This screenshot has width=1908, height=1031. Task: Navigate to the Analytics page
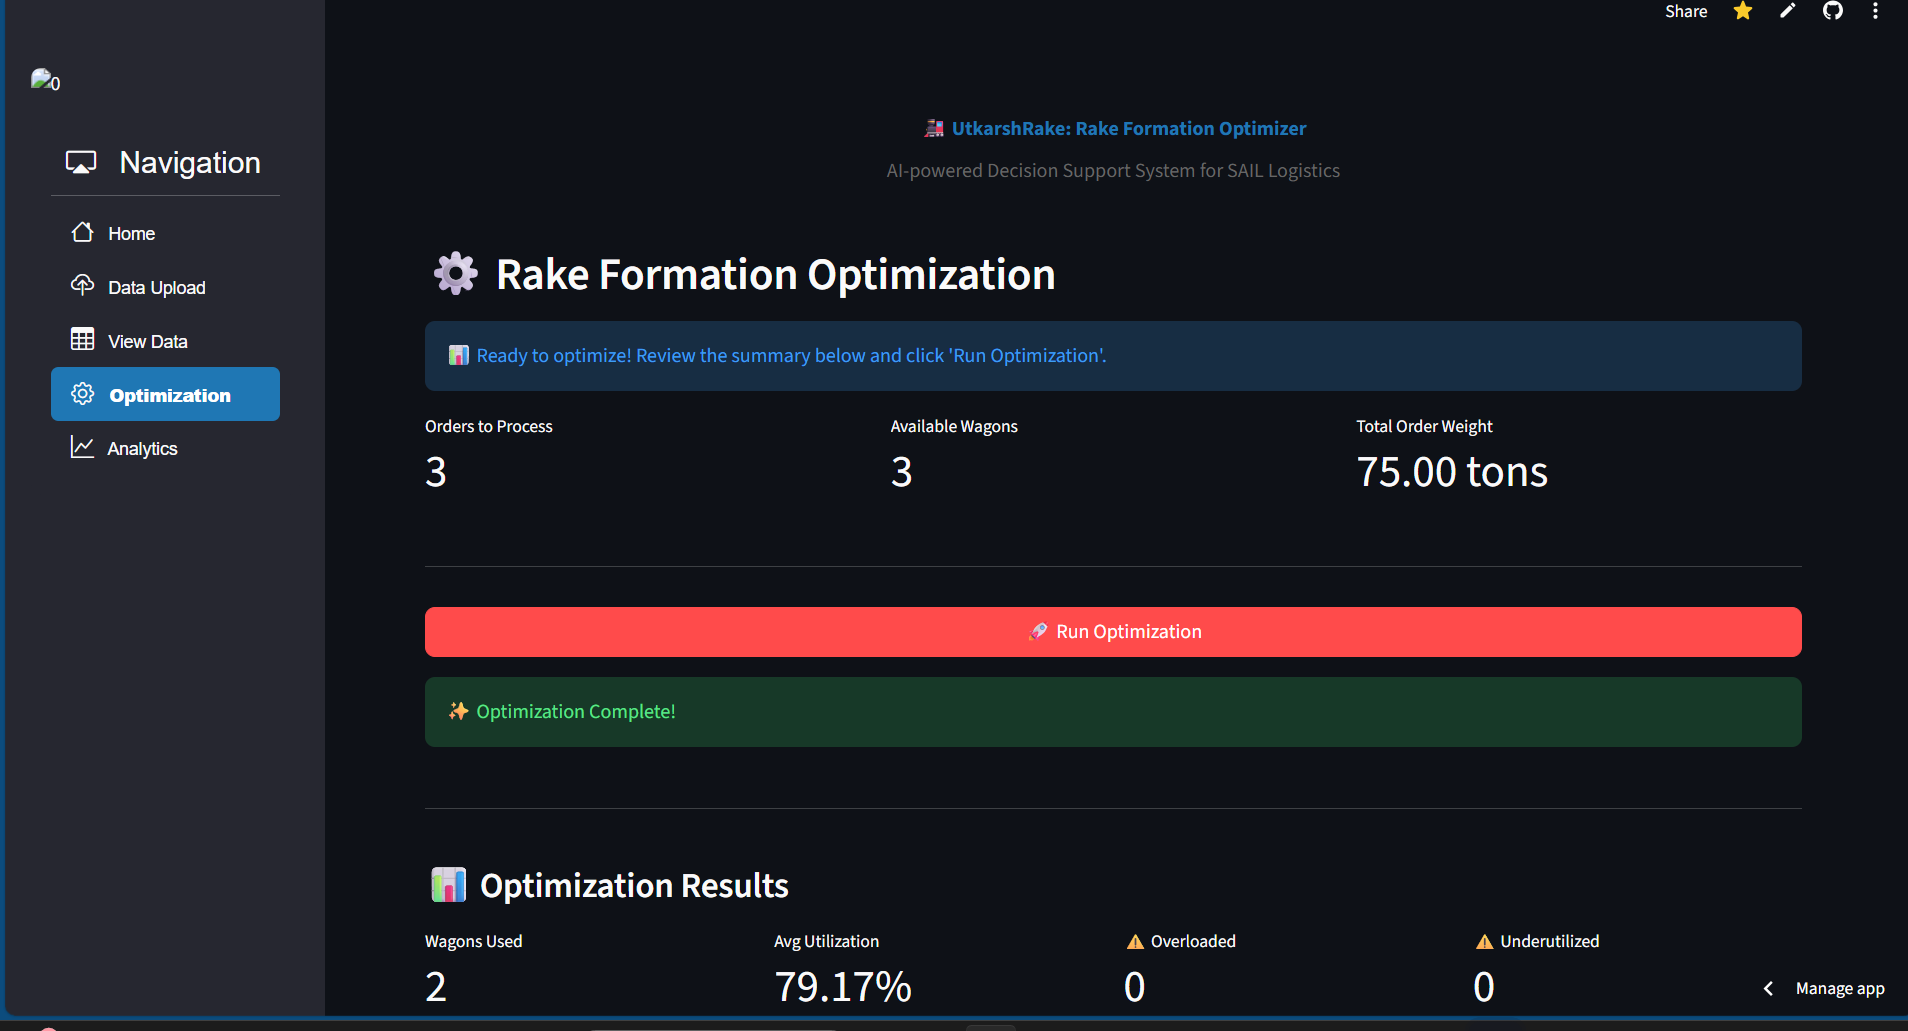coord(165,448)
